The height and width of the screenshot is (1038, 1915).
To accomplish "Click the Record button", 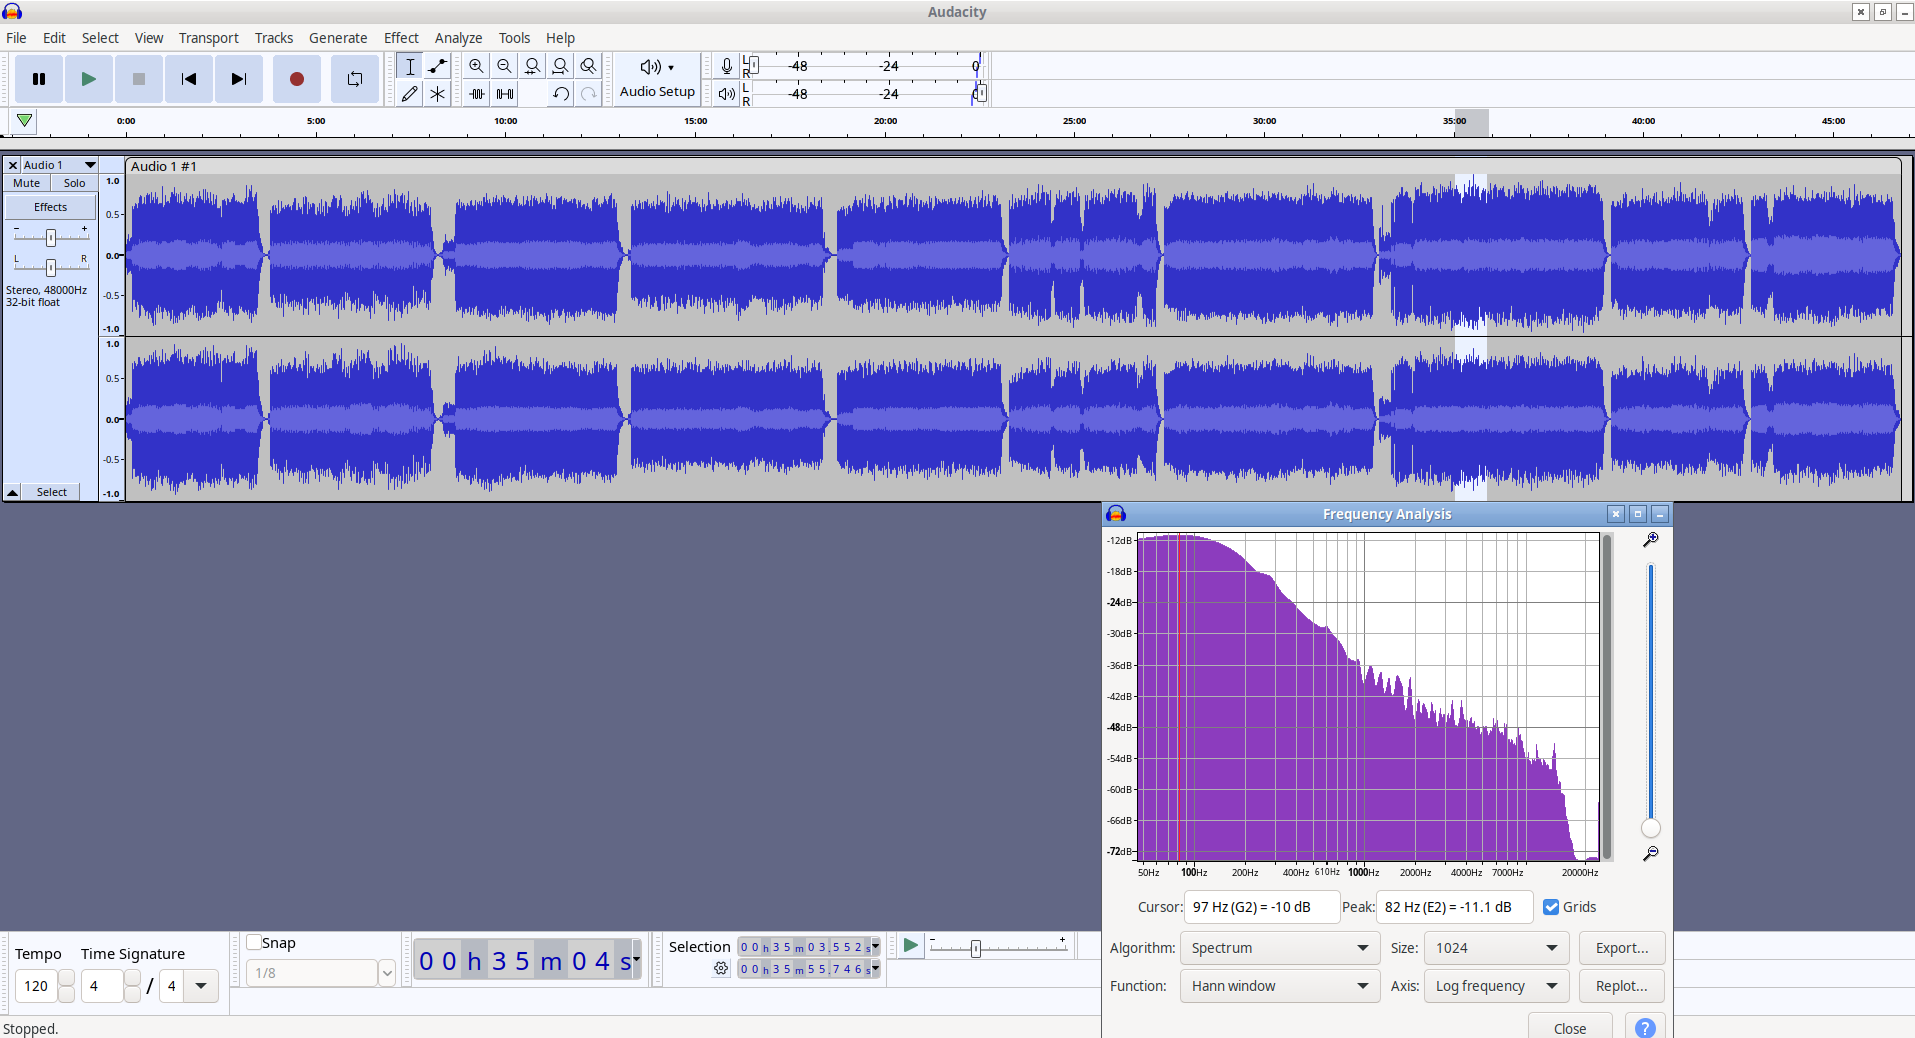I will pyautogui.click(x=296, y=79).
